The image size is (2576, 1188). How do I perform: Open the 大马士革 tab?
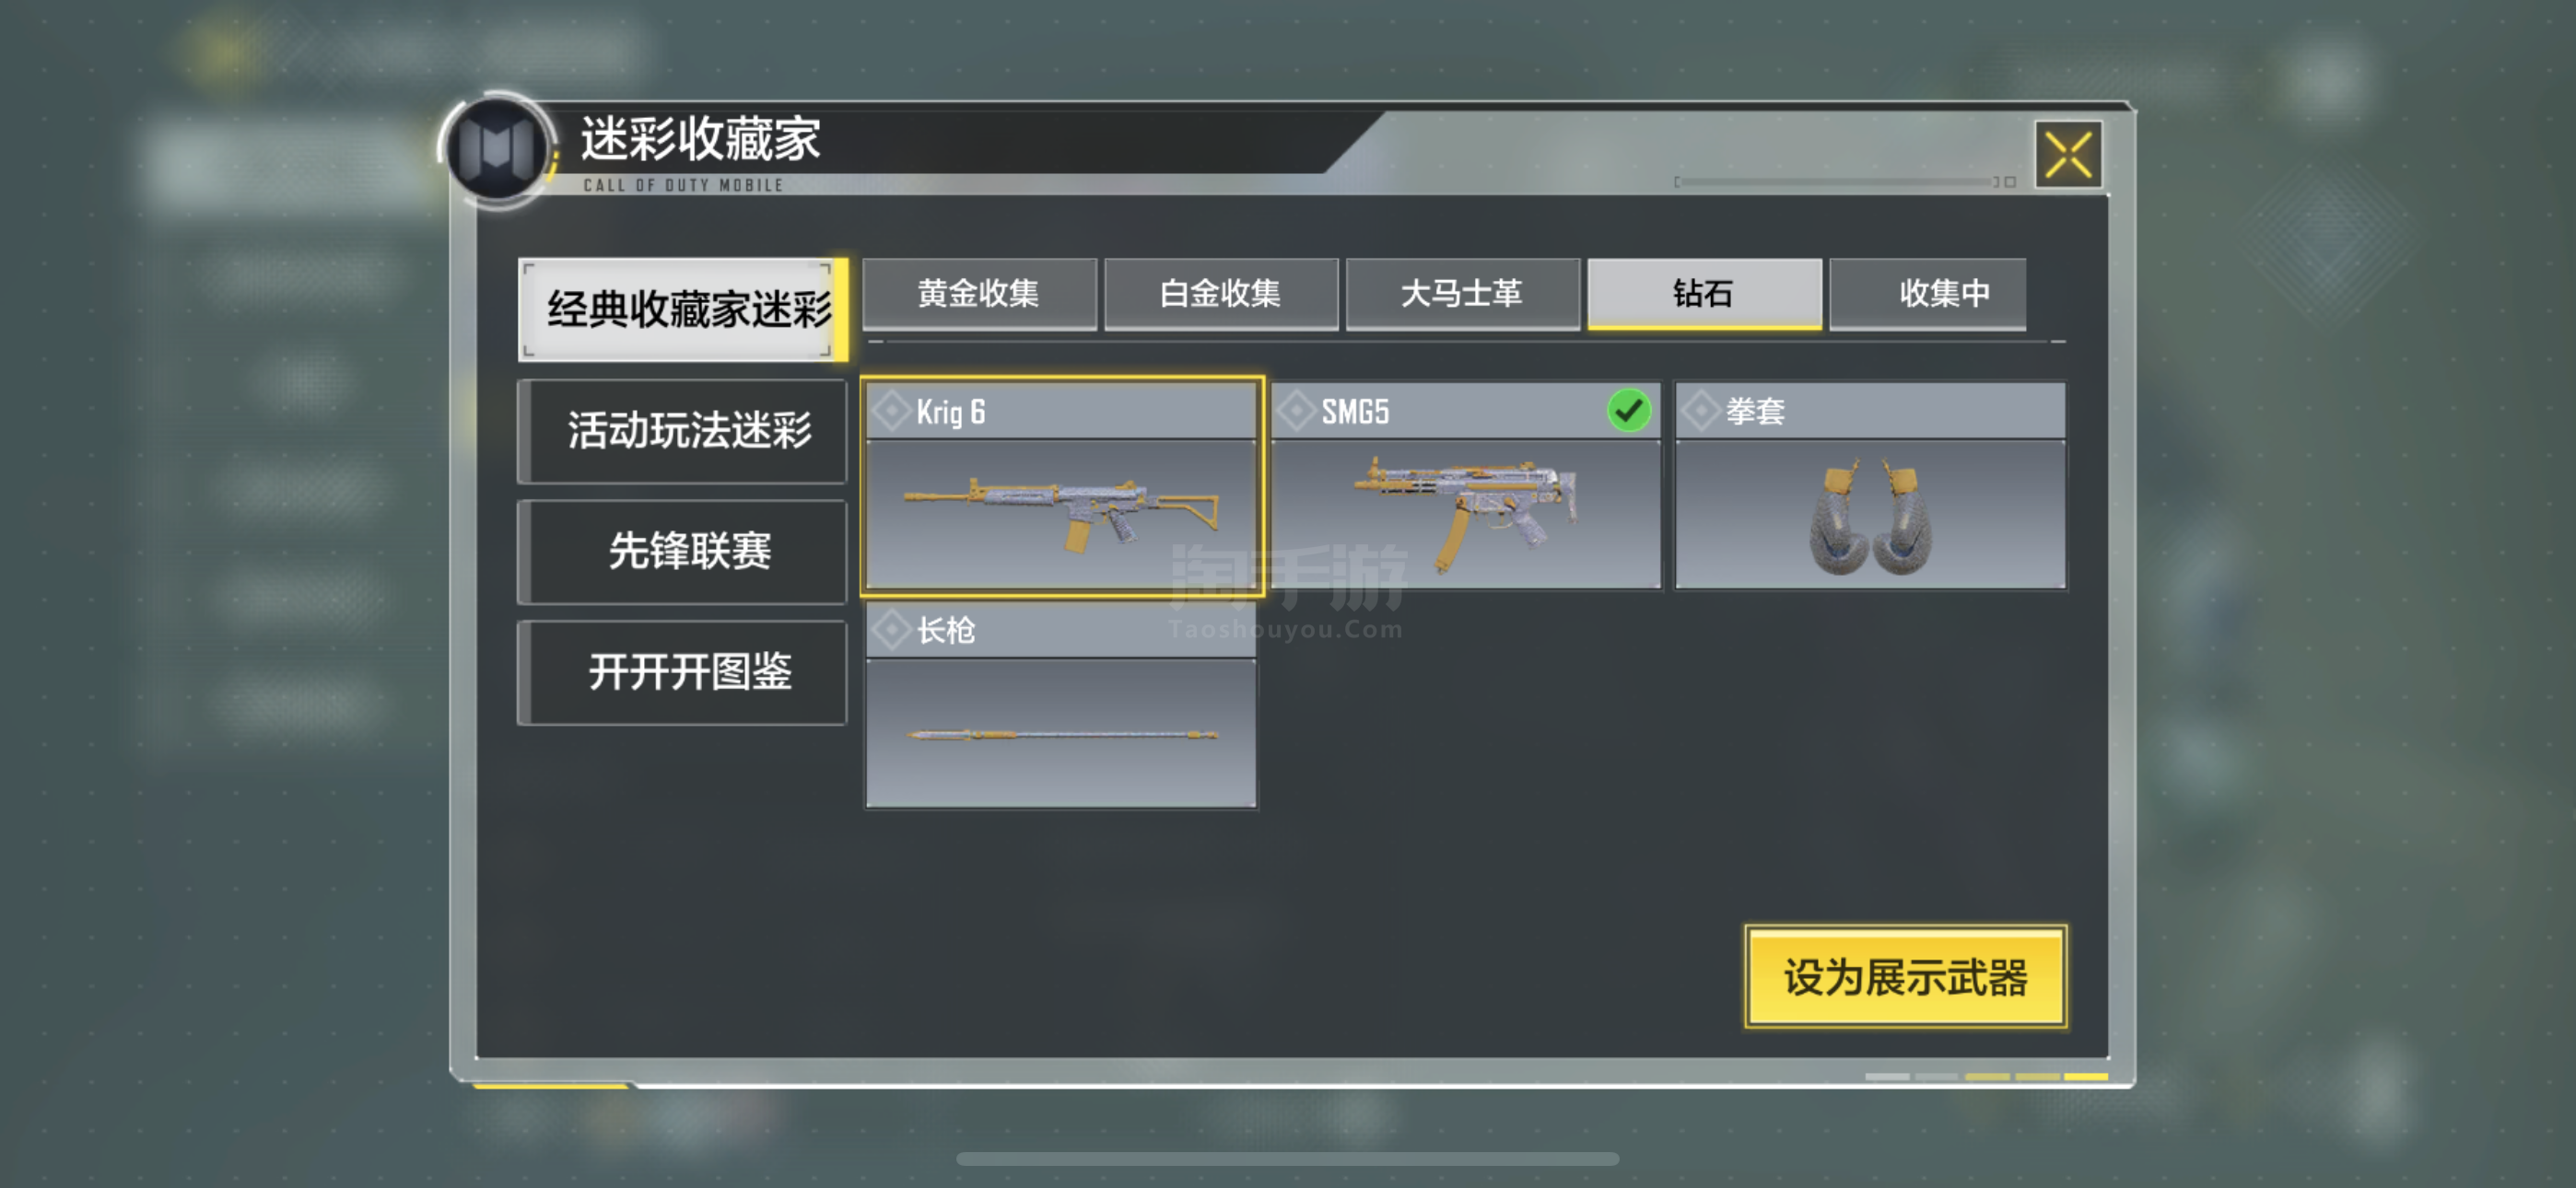point(1462,293)
